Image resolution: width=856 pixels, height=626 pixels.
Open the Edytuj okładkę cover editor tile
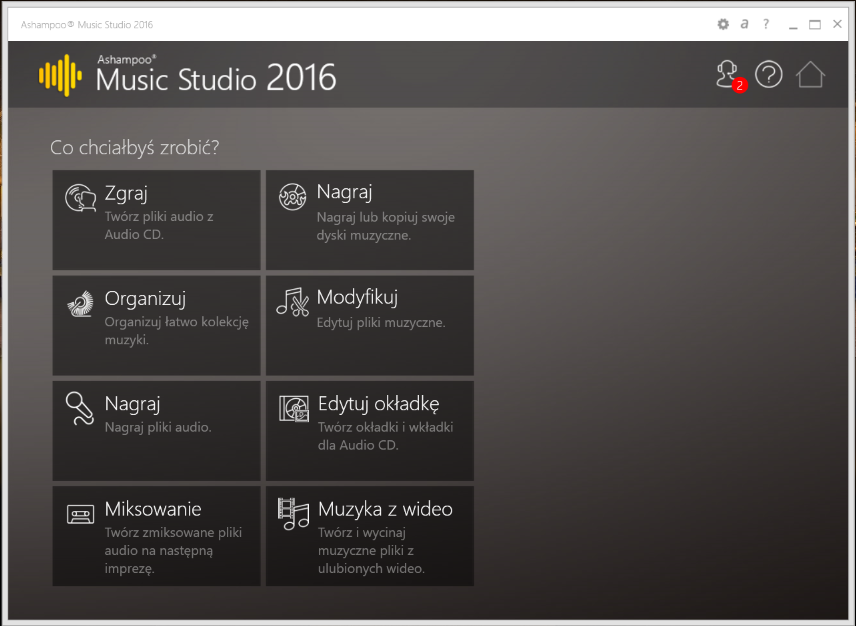pos(370,431)
